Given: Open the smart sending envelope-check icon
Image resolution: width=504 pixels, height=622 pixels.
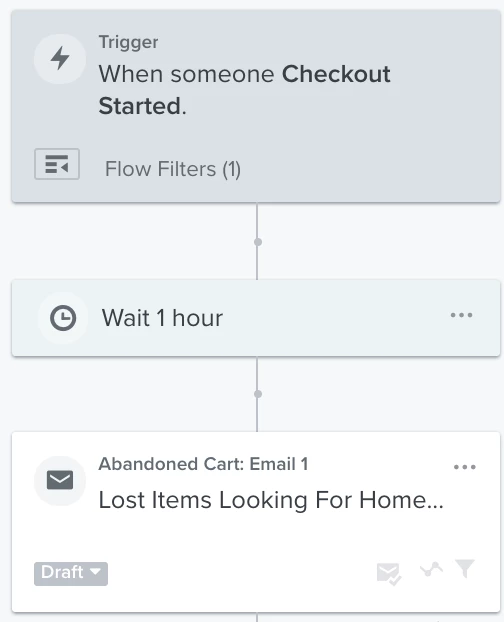Looking at the screenshot, I should pyautogui.click(x=389, y=574).
